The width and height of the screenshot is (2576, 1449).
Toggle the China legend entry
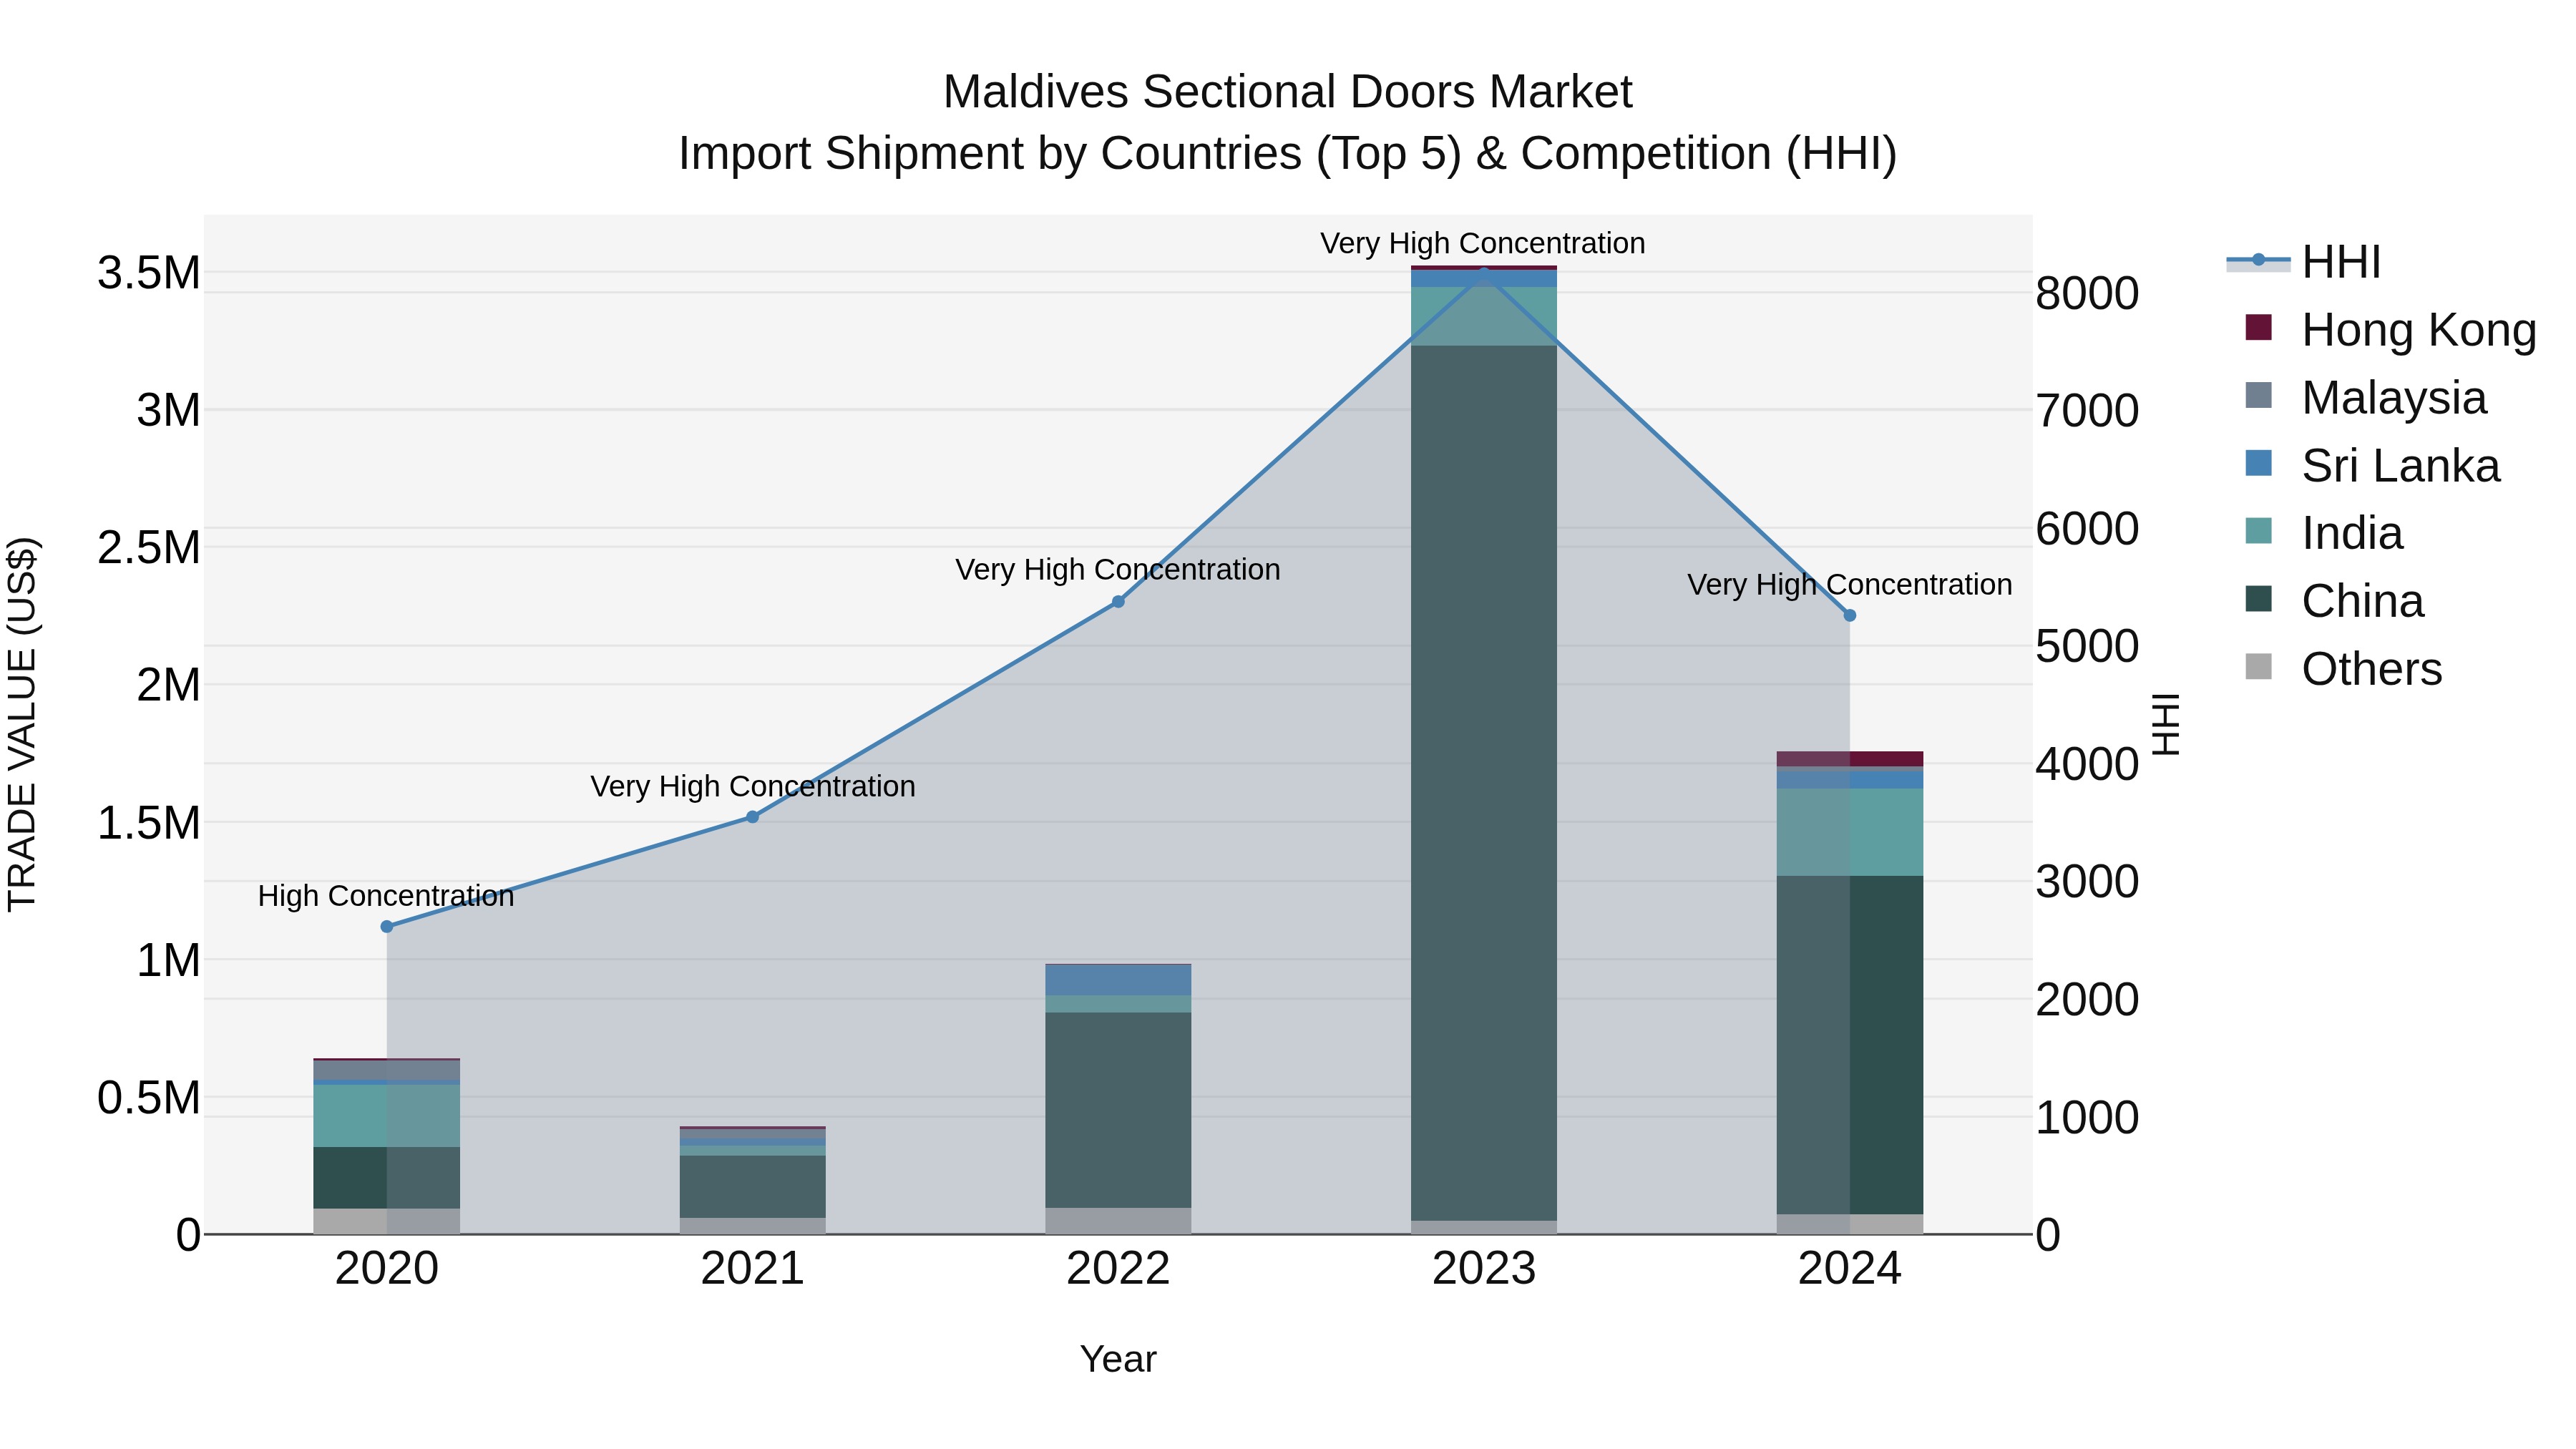click(2334, 601)
